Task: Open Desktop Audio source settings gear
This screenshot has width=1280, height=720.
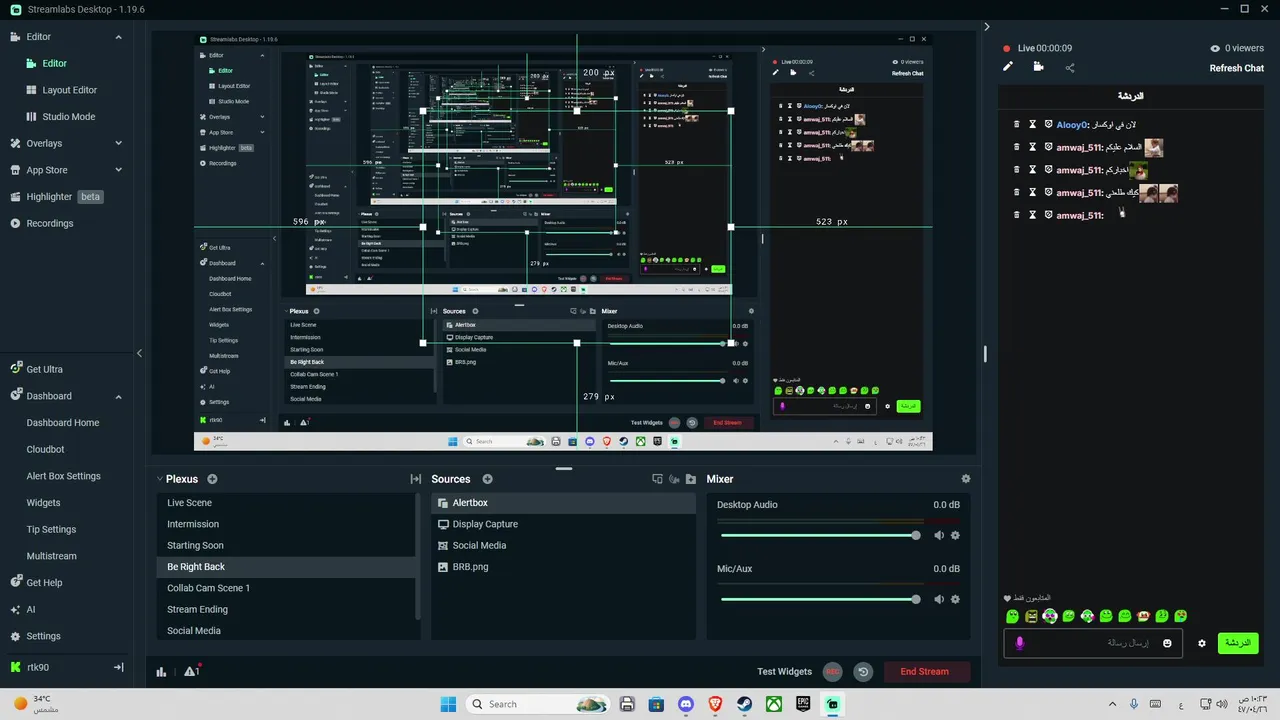Action: (955, 535)
